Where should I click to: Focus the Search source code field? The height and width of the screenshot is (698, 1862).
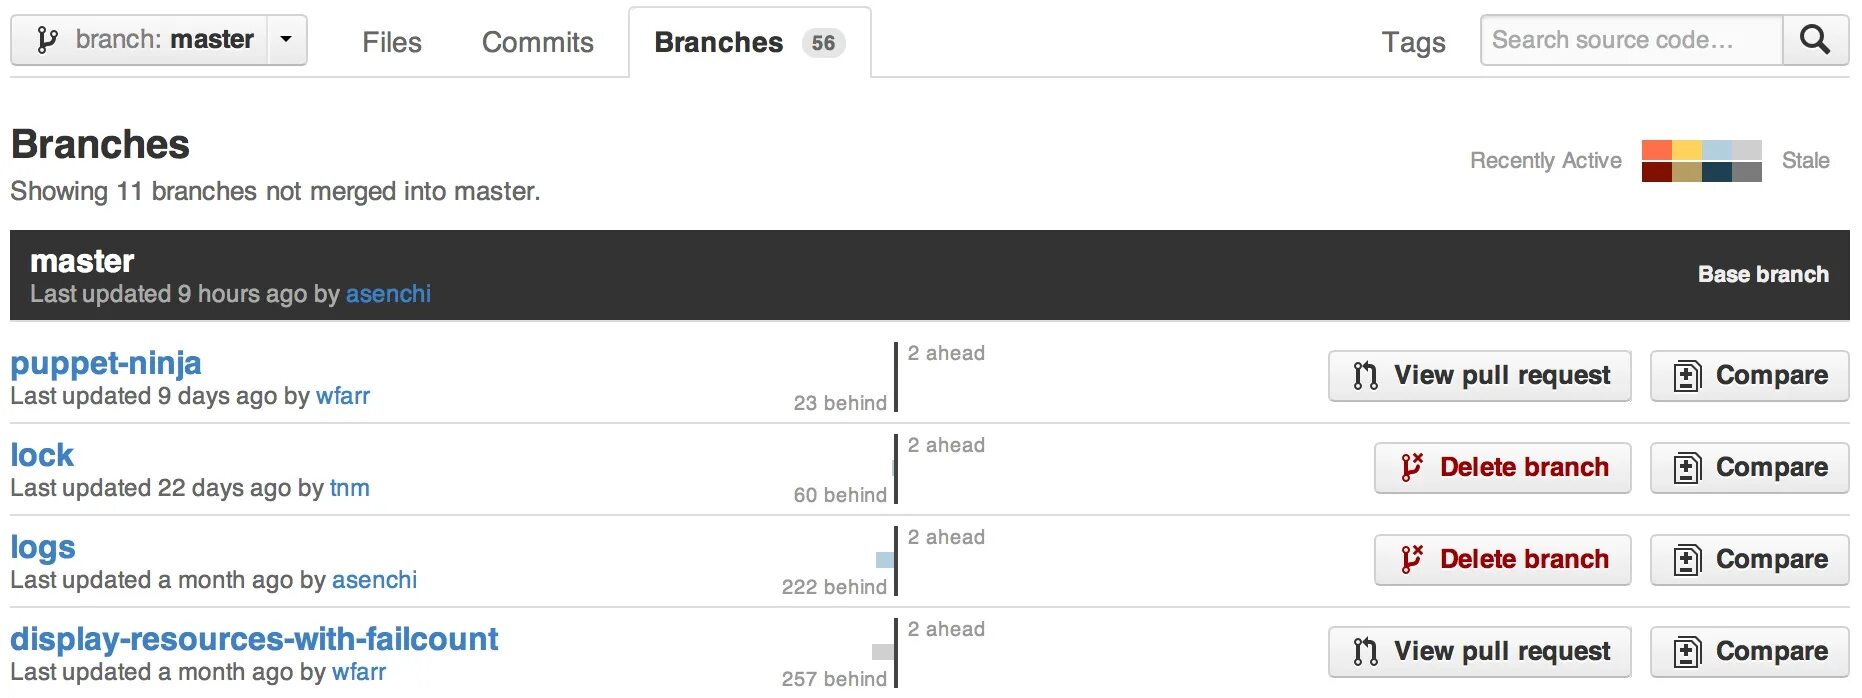(x=1632, y=40)
